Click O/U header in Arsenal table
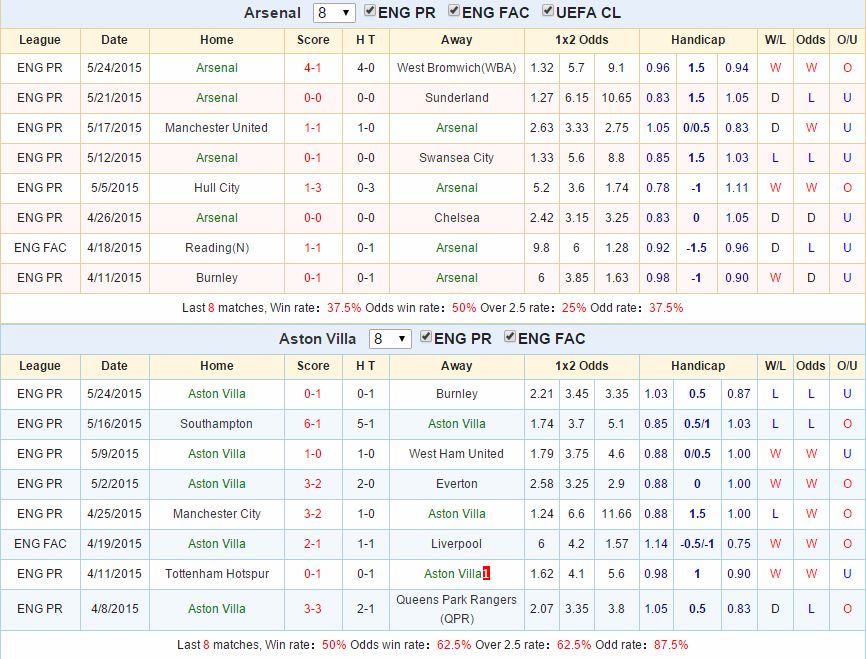Screen dimensions: 866x659 pyautogui.click(x=847, y=40)
